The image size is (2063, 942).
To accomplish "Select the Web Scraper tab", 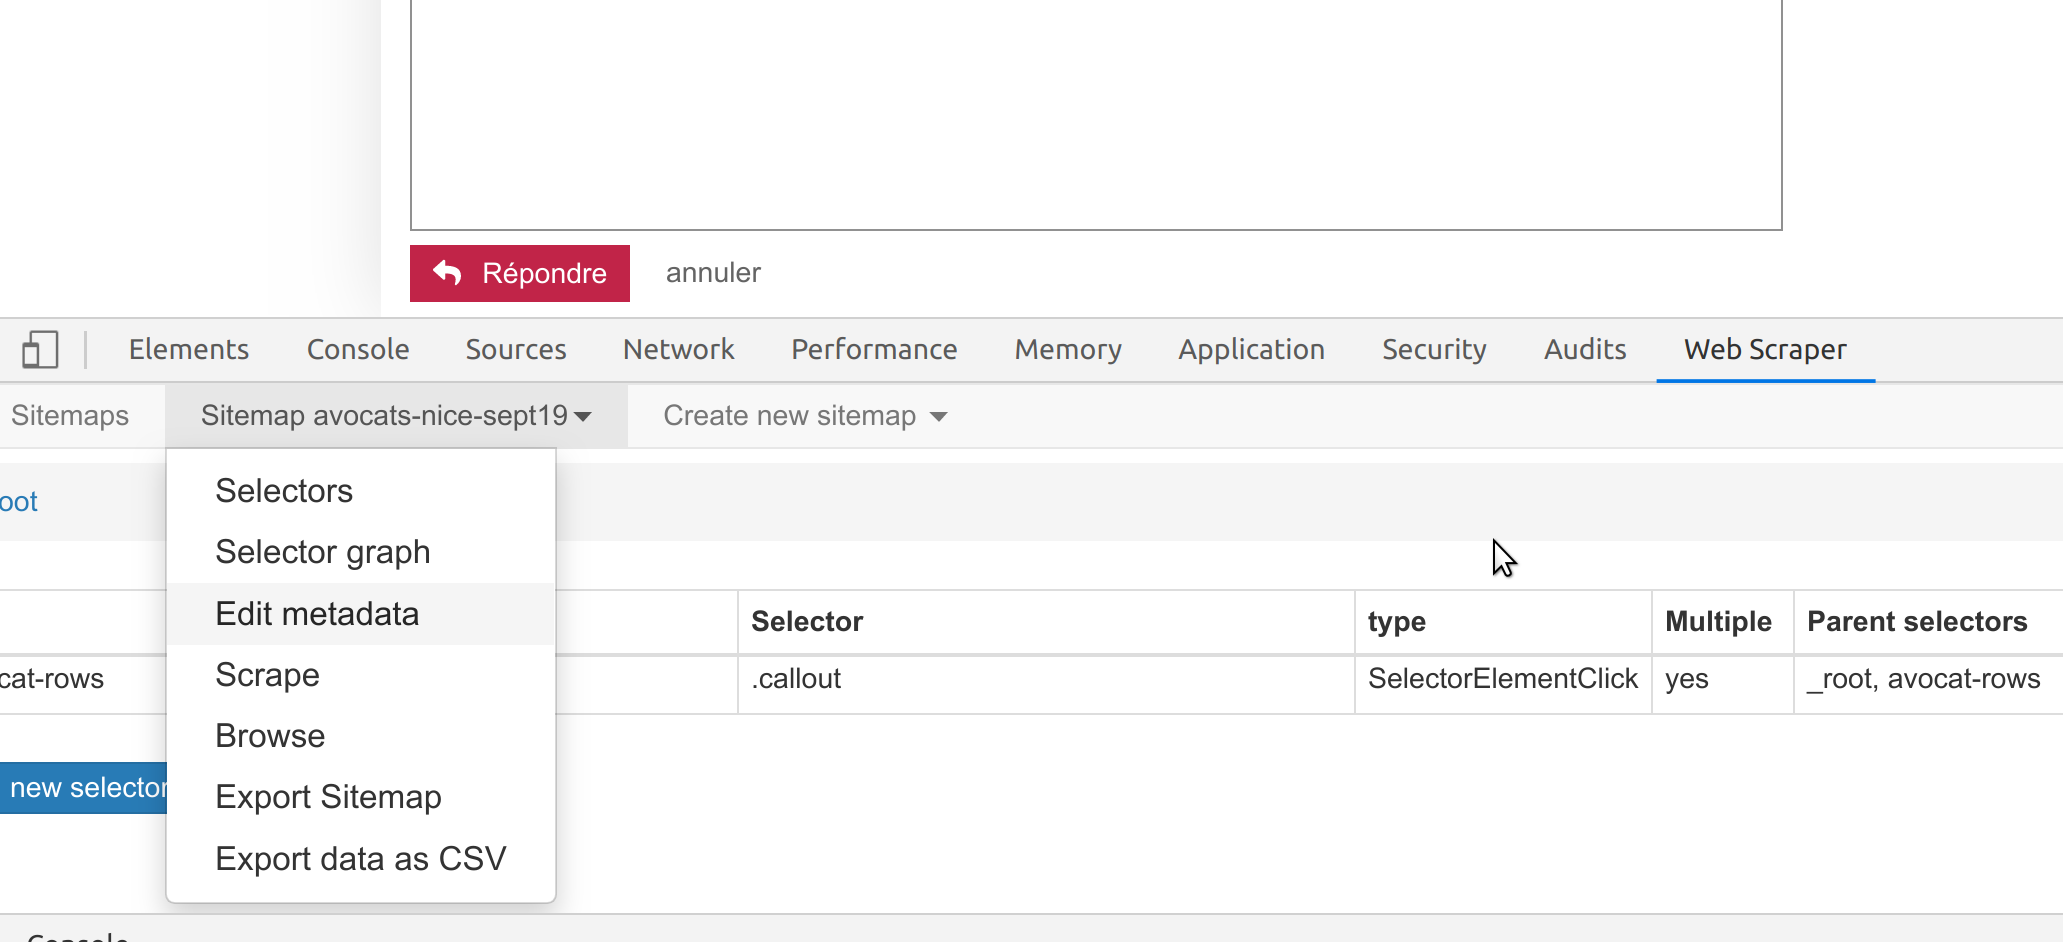I will 1765,350.
